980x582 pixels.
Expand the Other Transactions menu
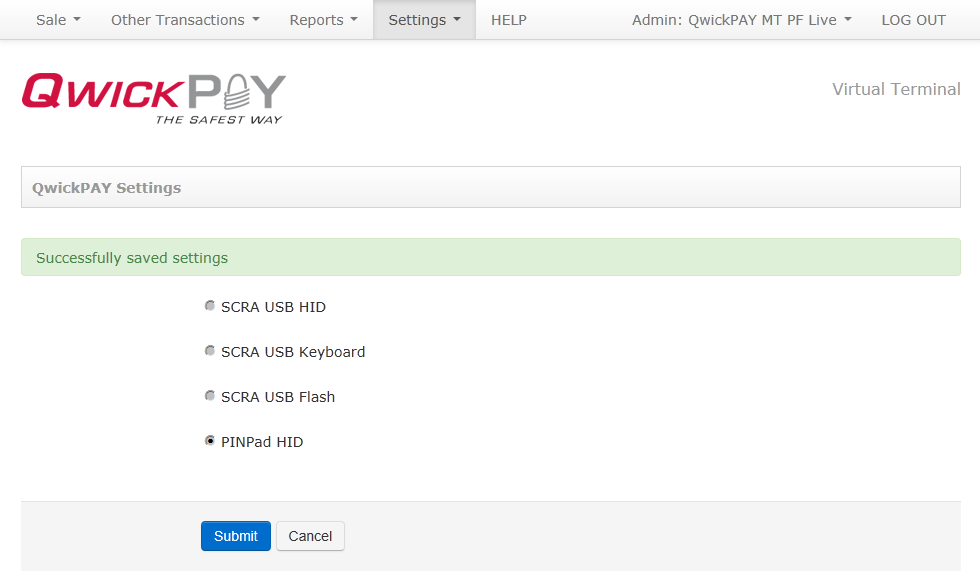(x=184, y=19)
